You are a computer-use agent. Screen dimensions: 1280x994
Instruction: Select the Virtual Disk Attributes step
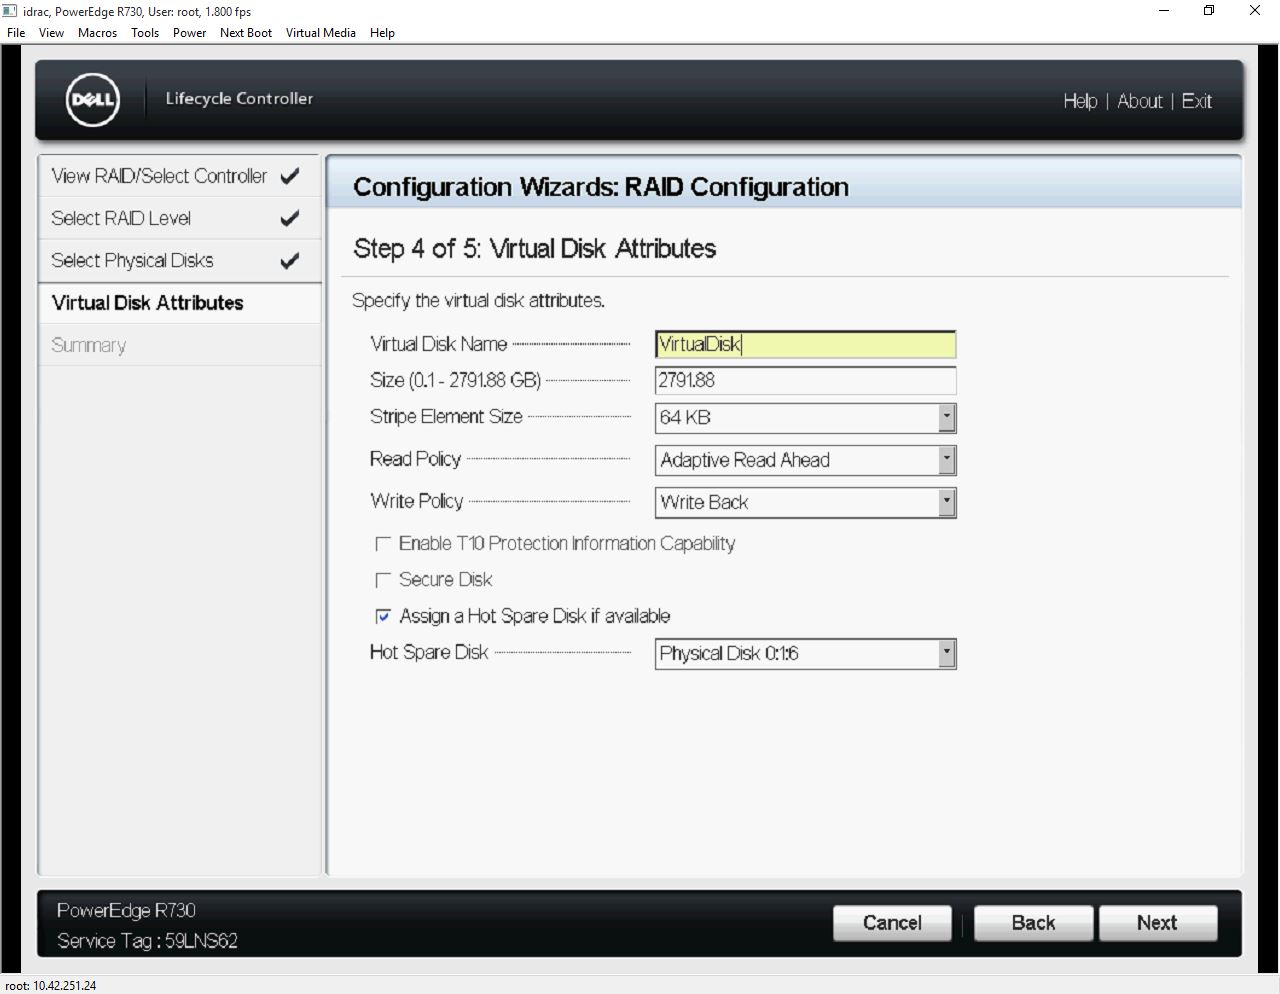[x=179, y=303]
